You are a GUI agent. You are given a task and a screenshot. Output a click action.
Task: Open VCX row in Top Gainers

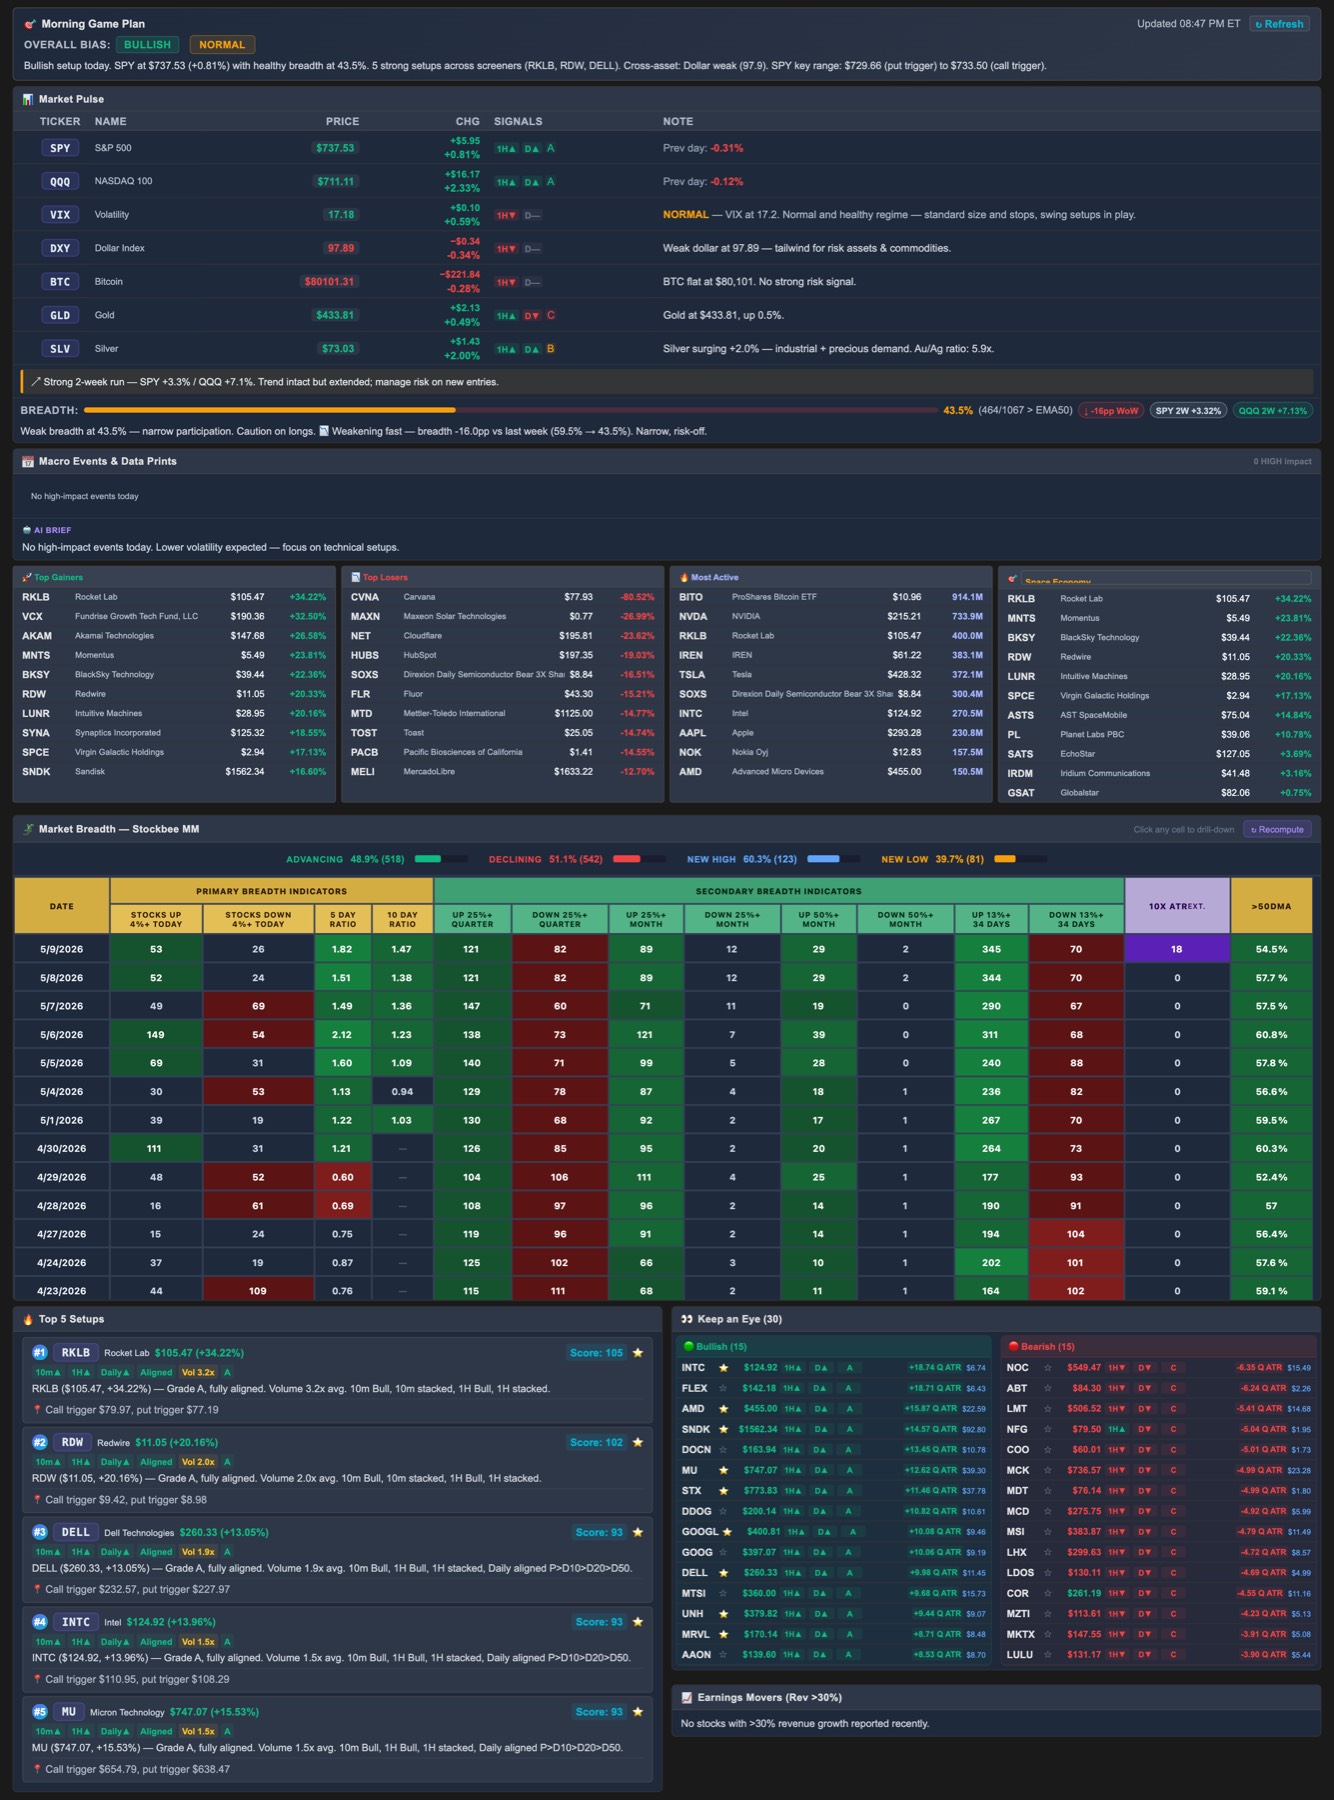174,616
